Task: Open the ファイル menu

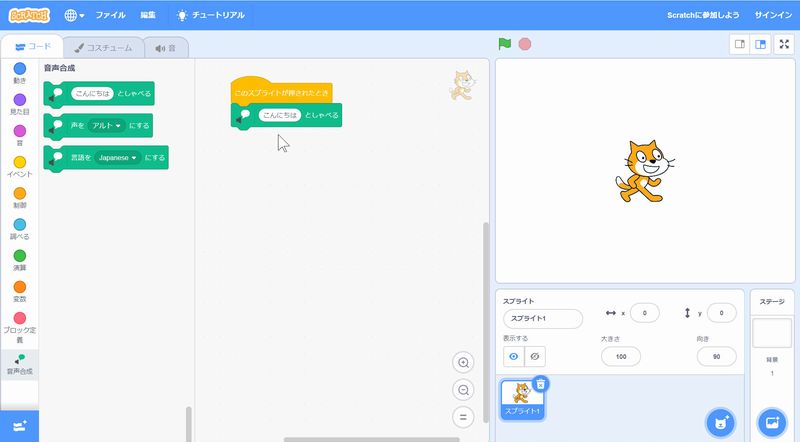Action: pyautogui.click(x=110, y=15)
